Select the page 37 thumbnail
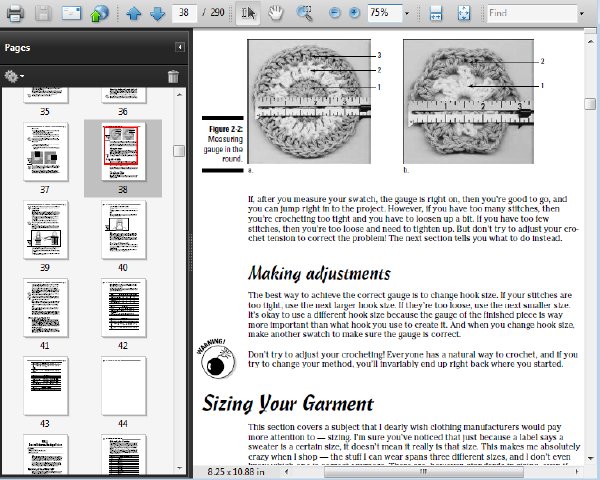The width and height of the screenshot is (600, 480). point(46,152)
